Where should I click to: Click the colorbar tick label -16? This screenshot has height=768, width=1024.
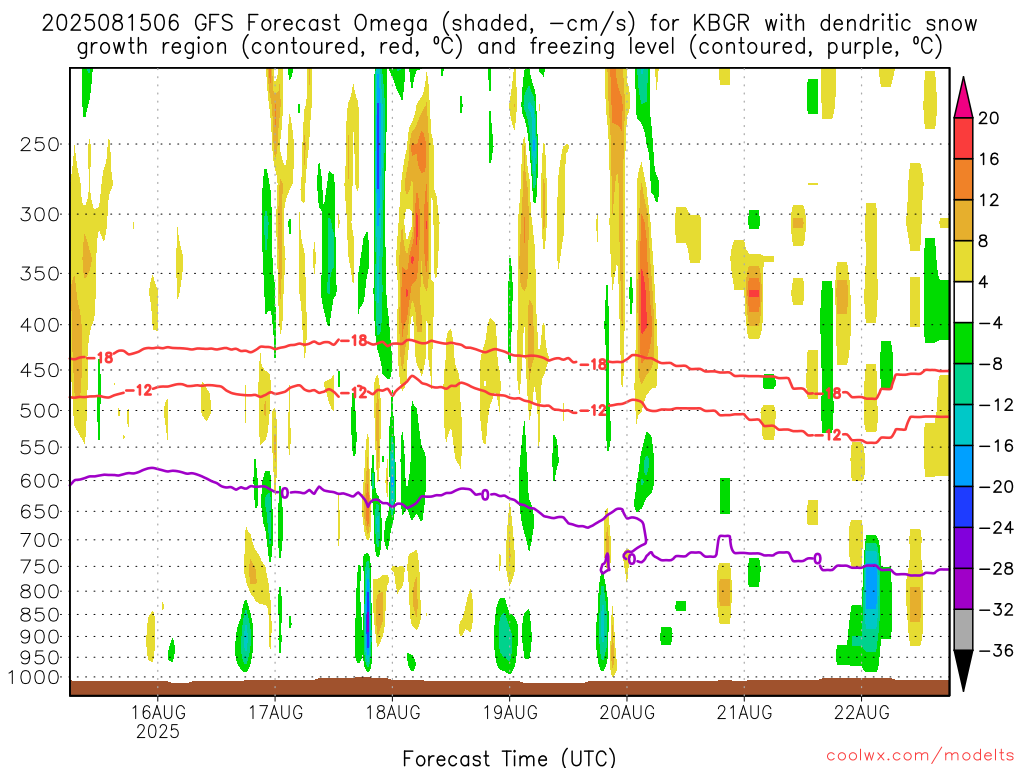pyautogui.click(x=996, y=445)
